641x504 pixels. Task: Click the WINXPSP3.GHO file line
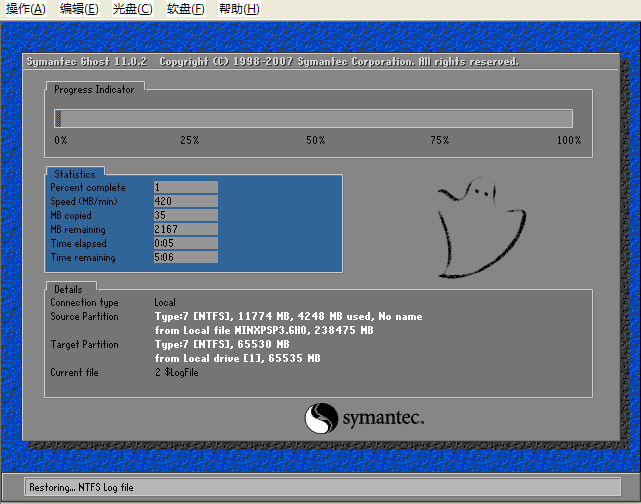coord(264,330)
